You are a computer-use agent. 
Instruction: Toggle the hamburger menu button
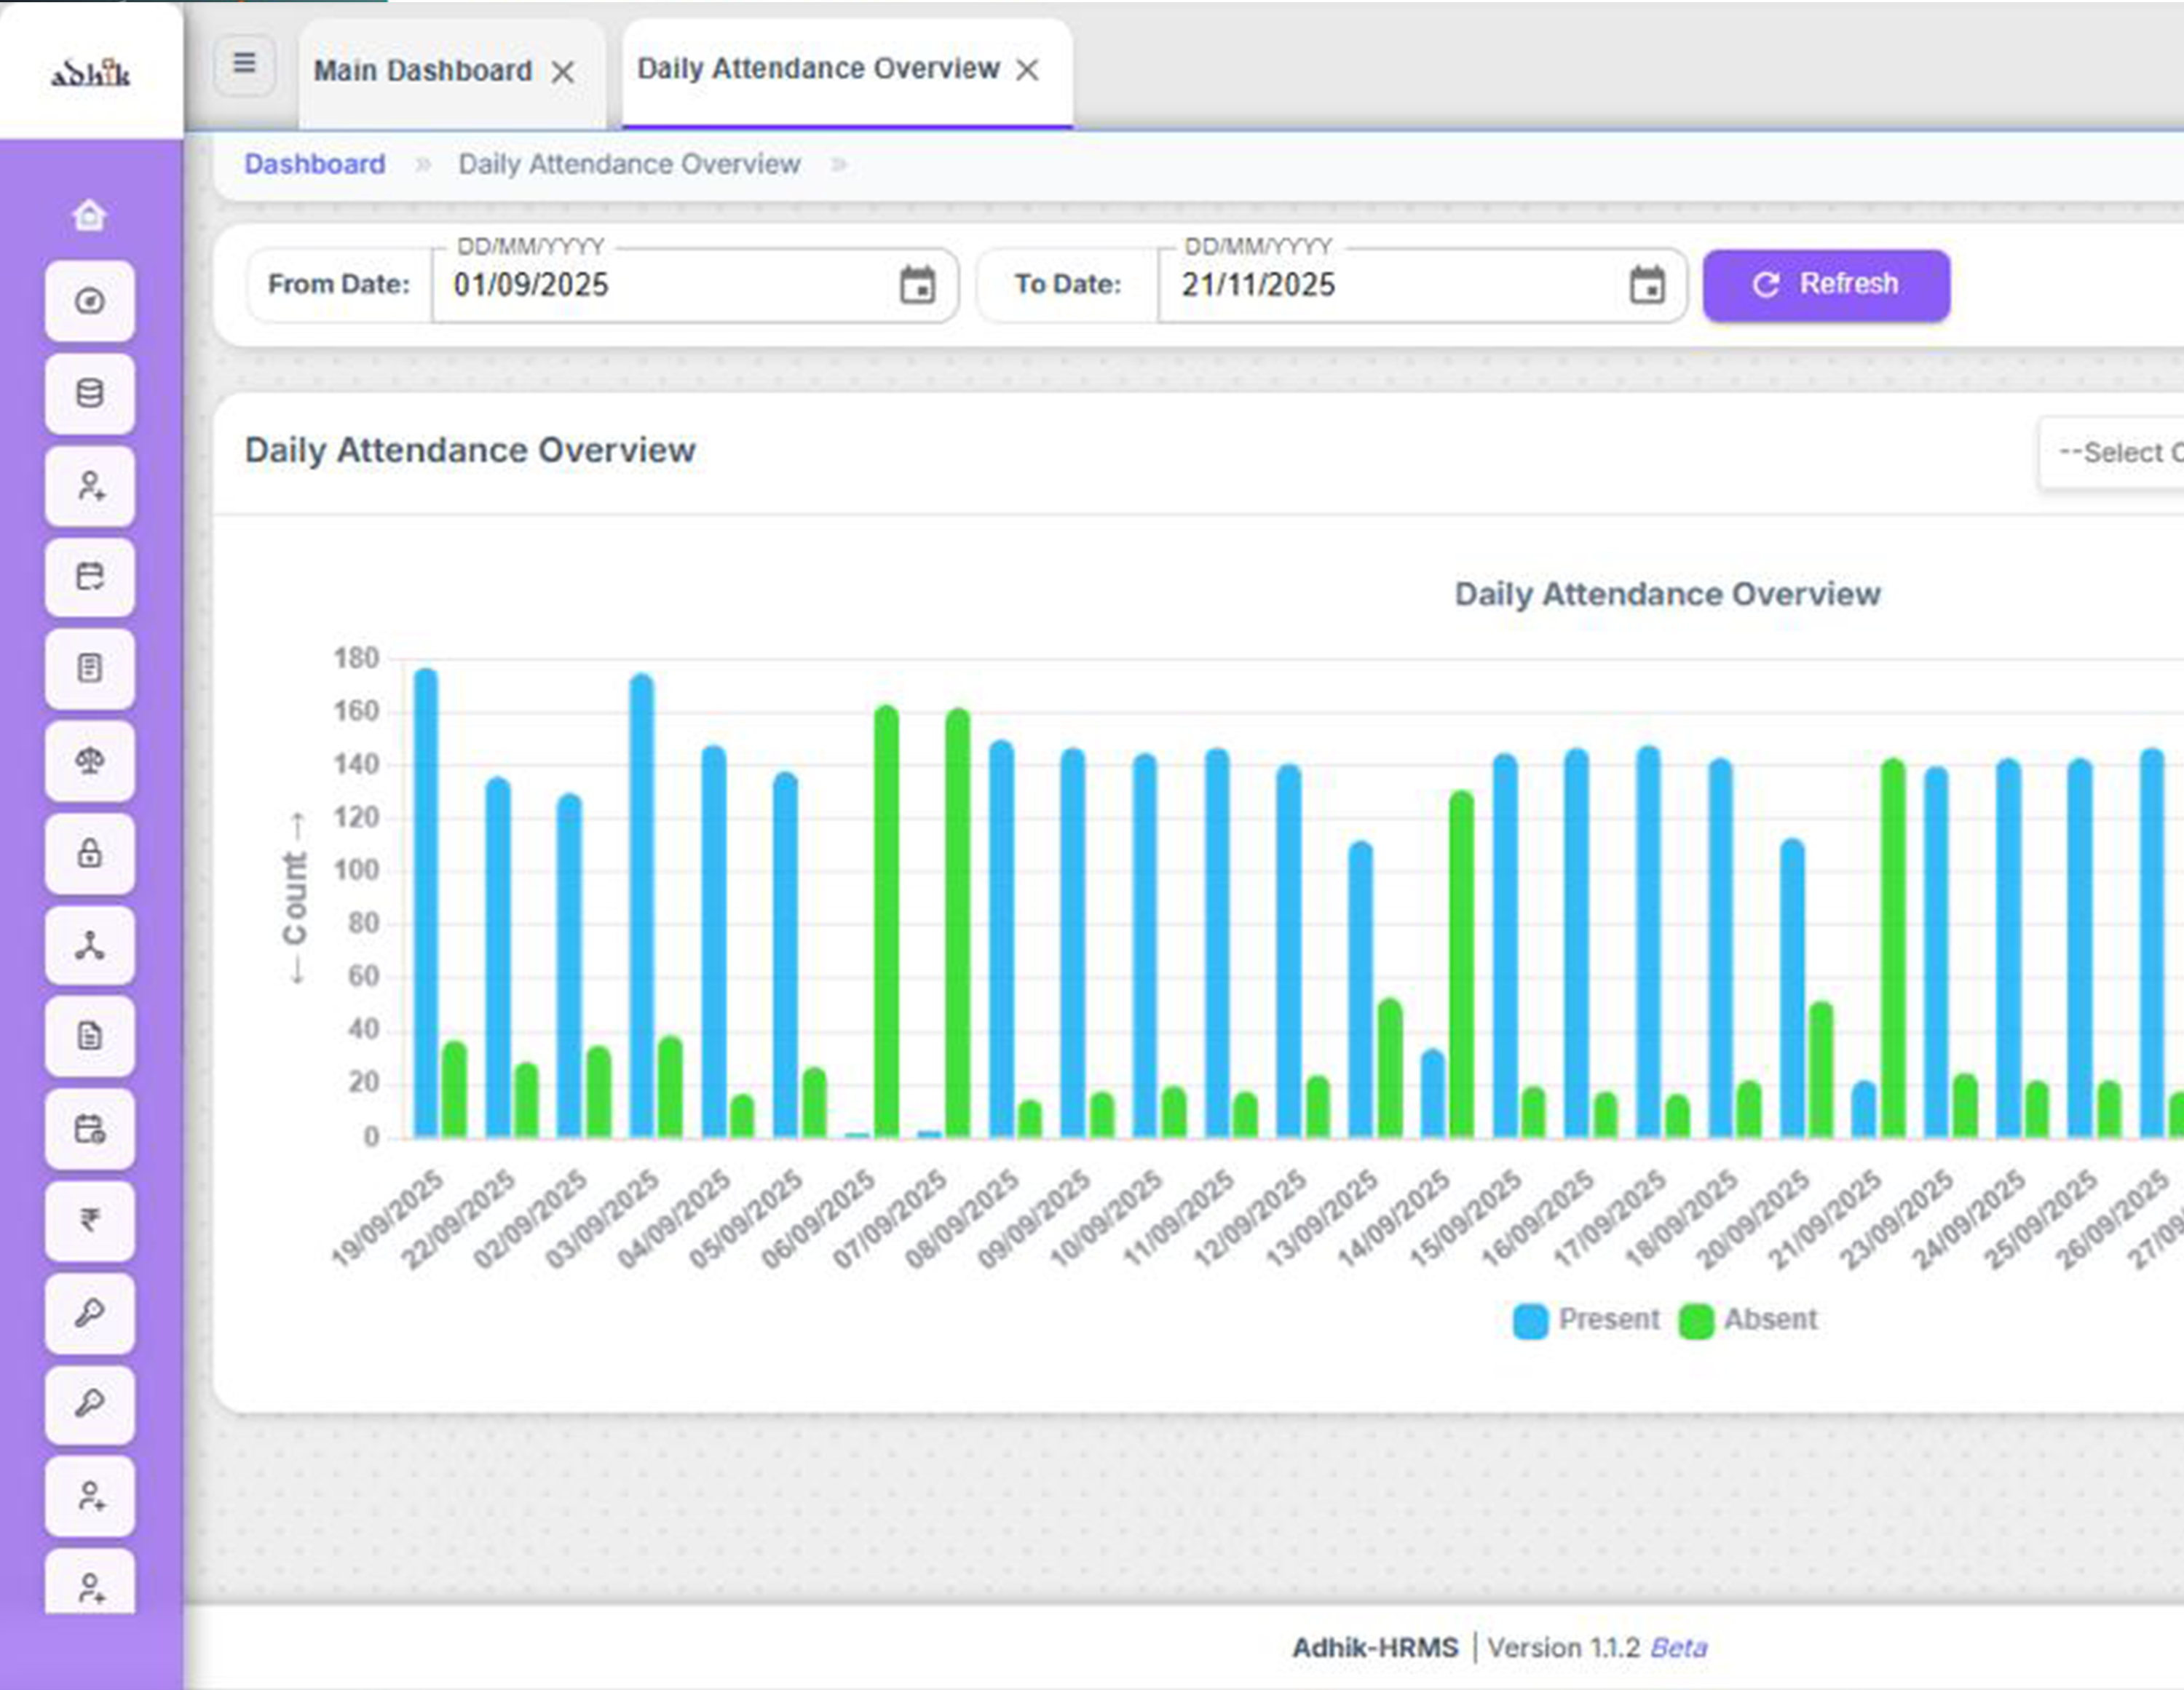coord(244,65)
